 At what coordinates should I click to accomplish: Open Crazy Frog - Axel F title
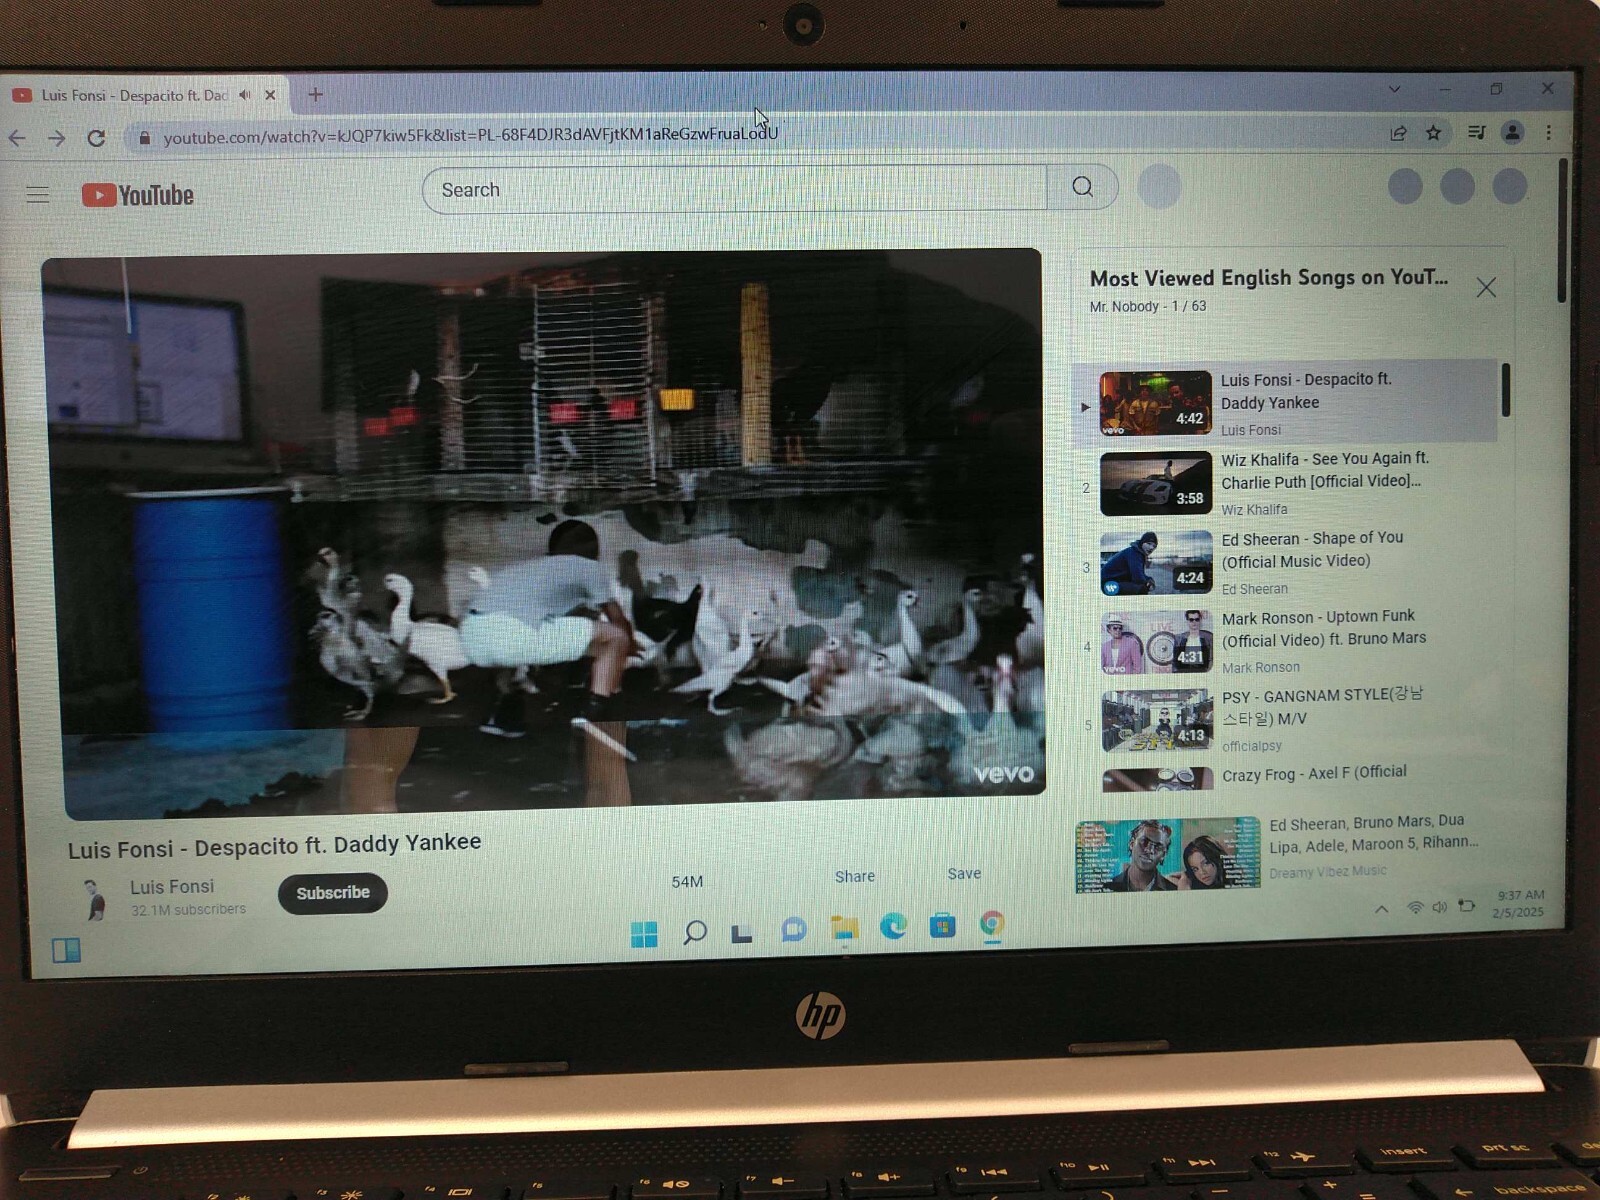click(x=1314, y=773)
